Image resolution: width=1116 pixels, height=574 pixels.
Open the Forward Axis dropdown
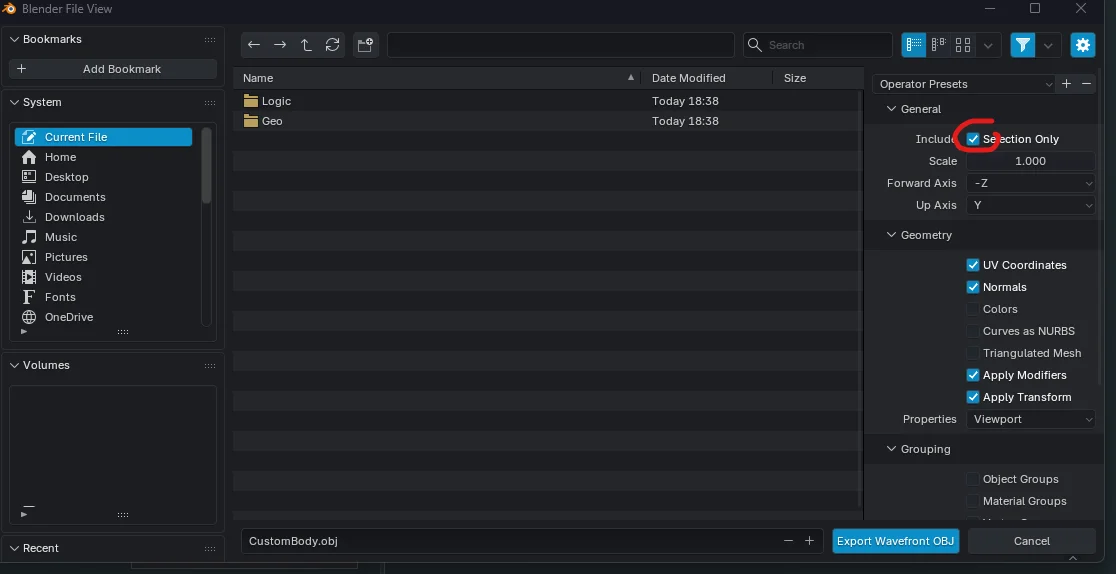pos(1031,183)
